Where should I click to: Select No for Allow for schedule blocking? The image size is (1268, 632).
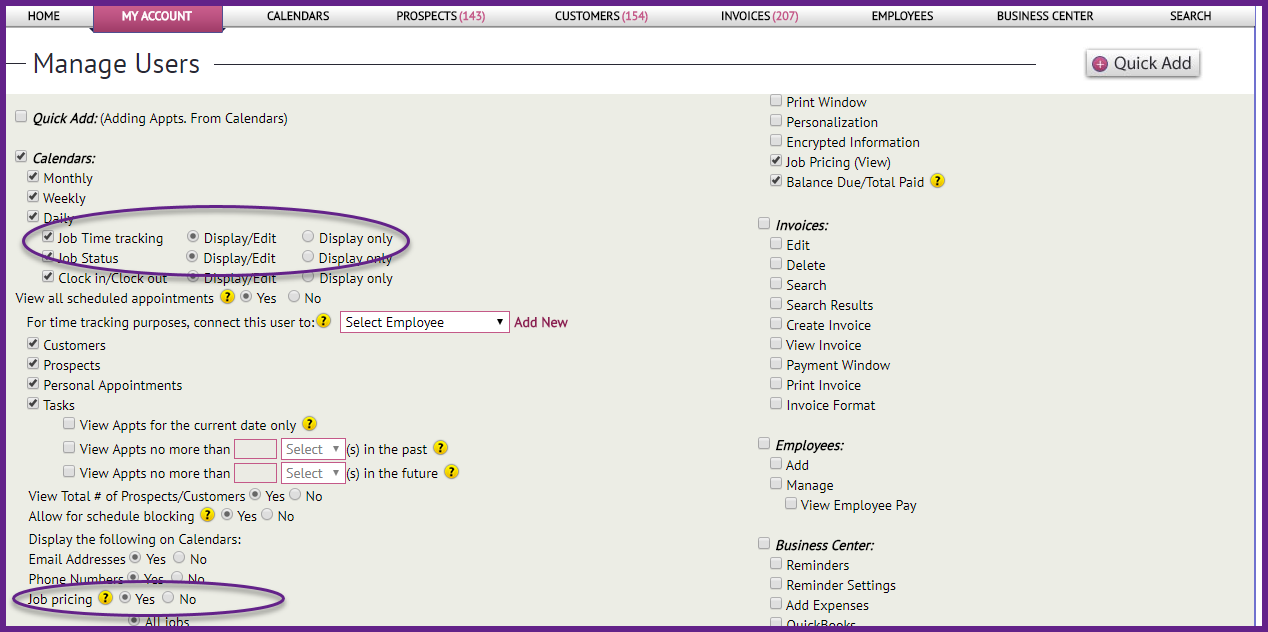(267, 515)
